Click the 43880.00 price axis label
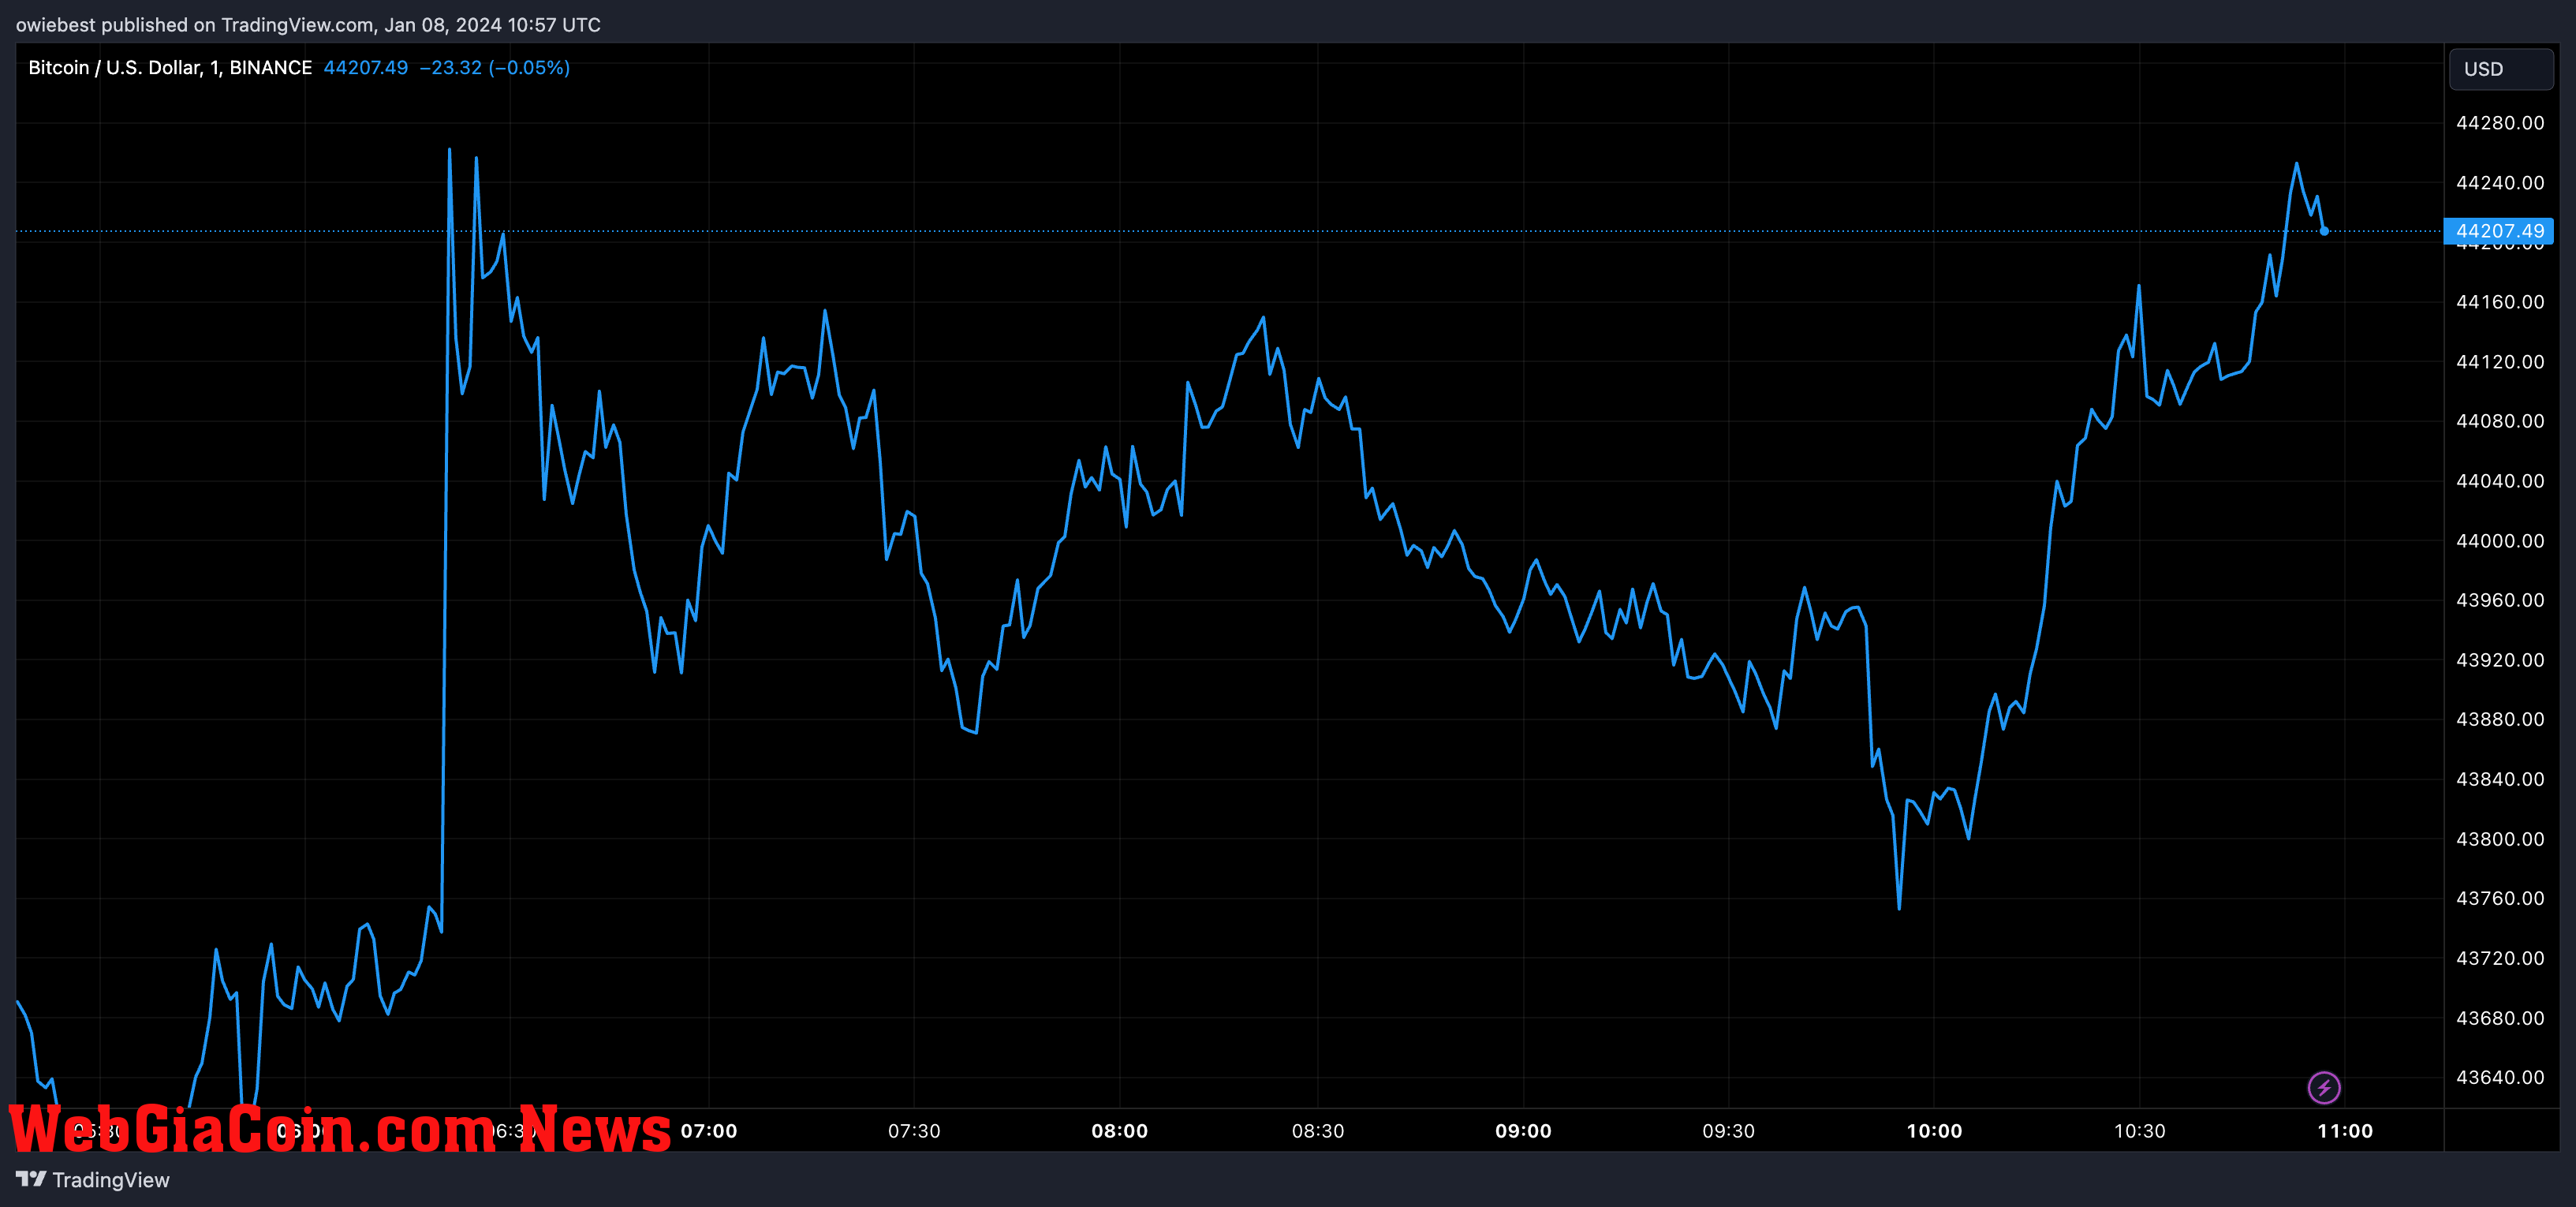Screen dimensions: 2576x1207 click(2500, 719)
